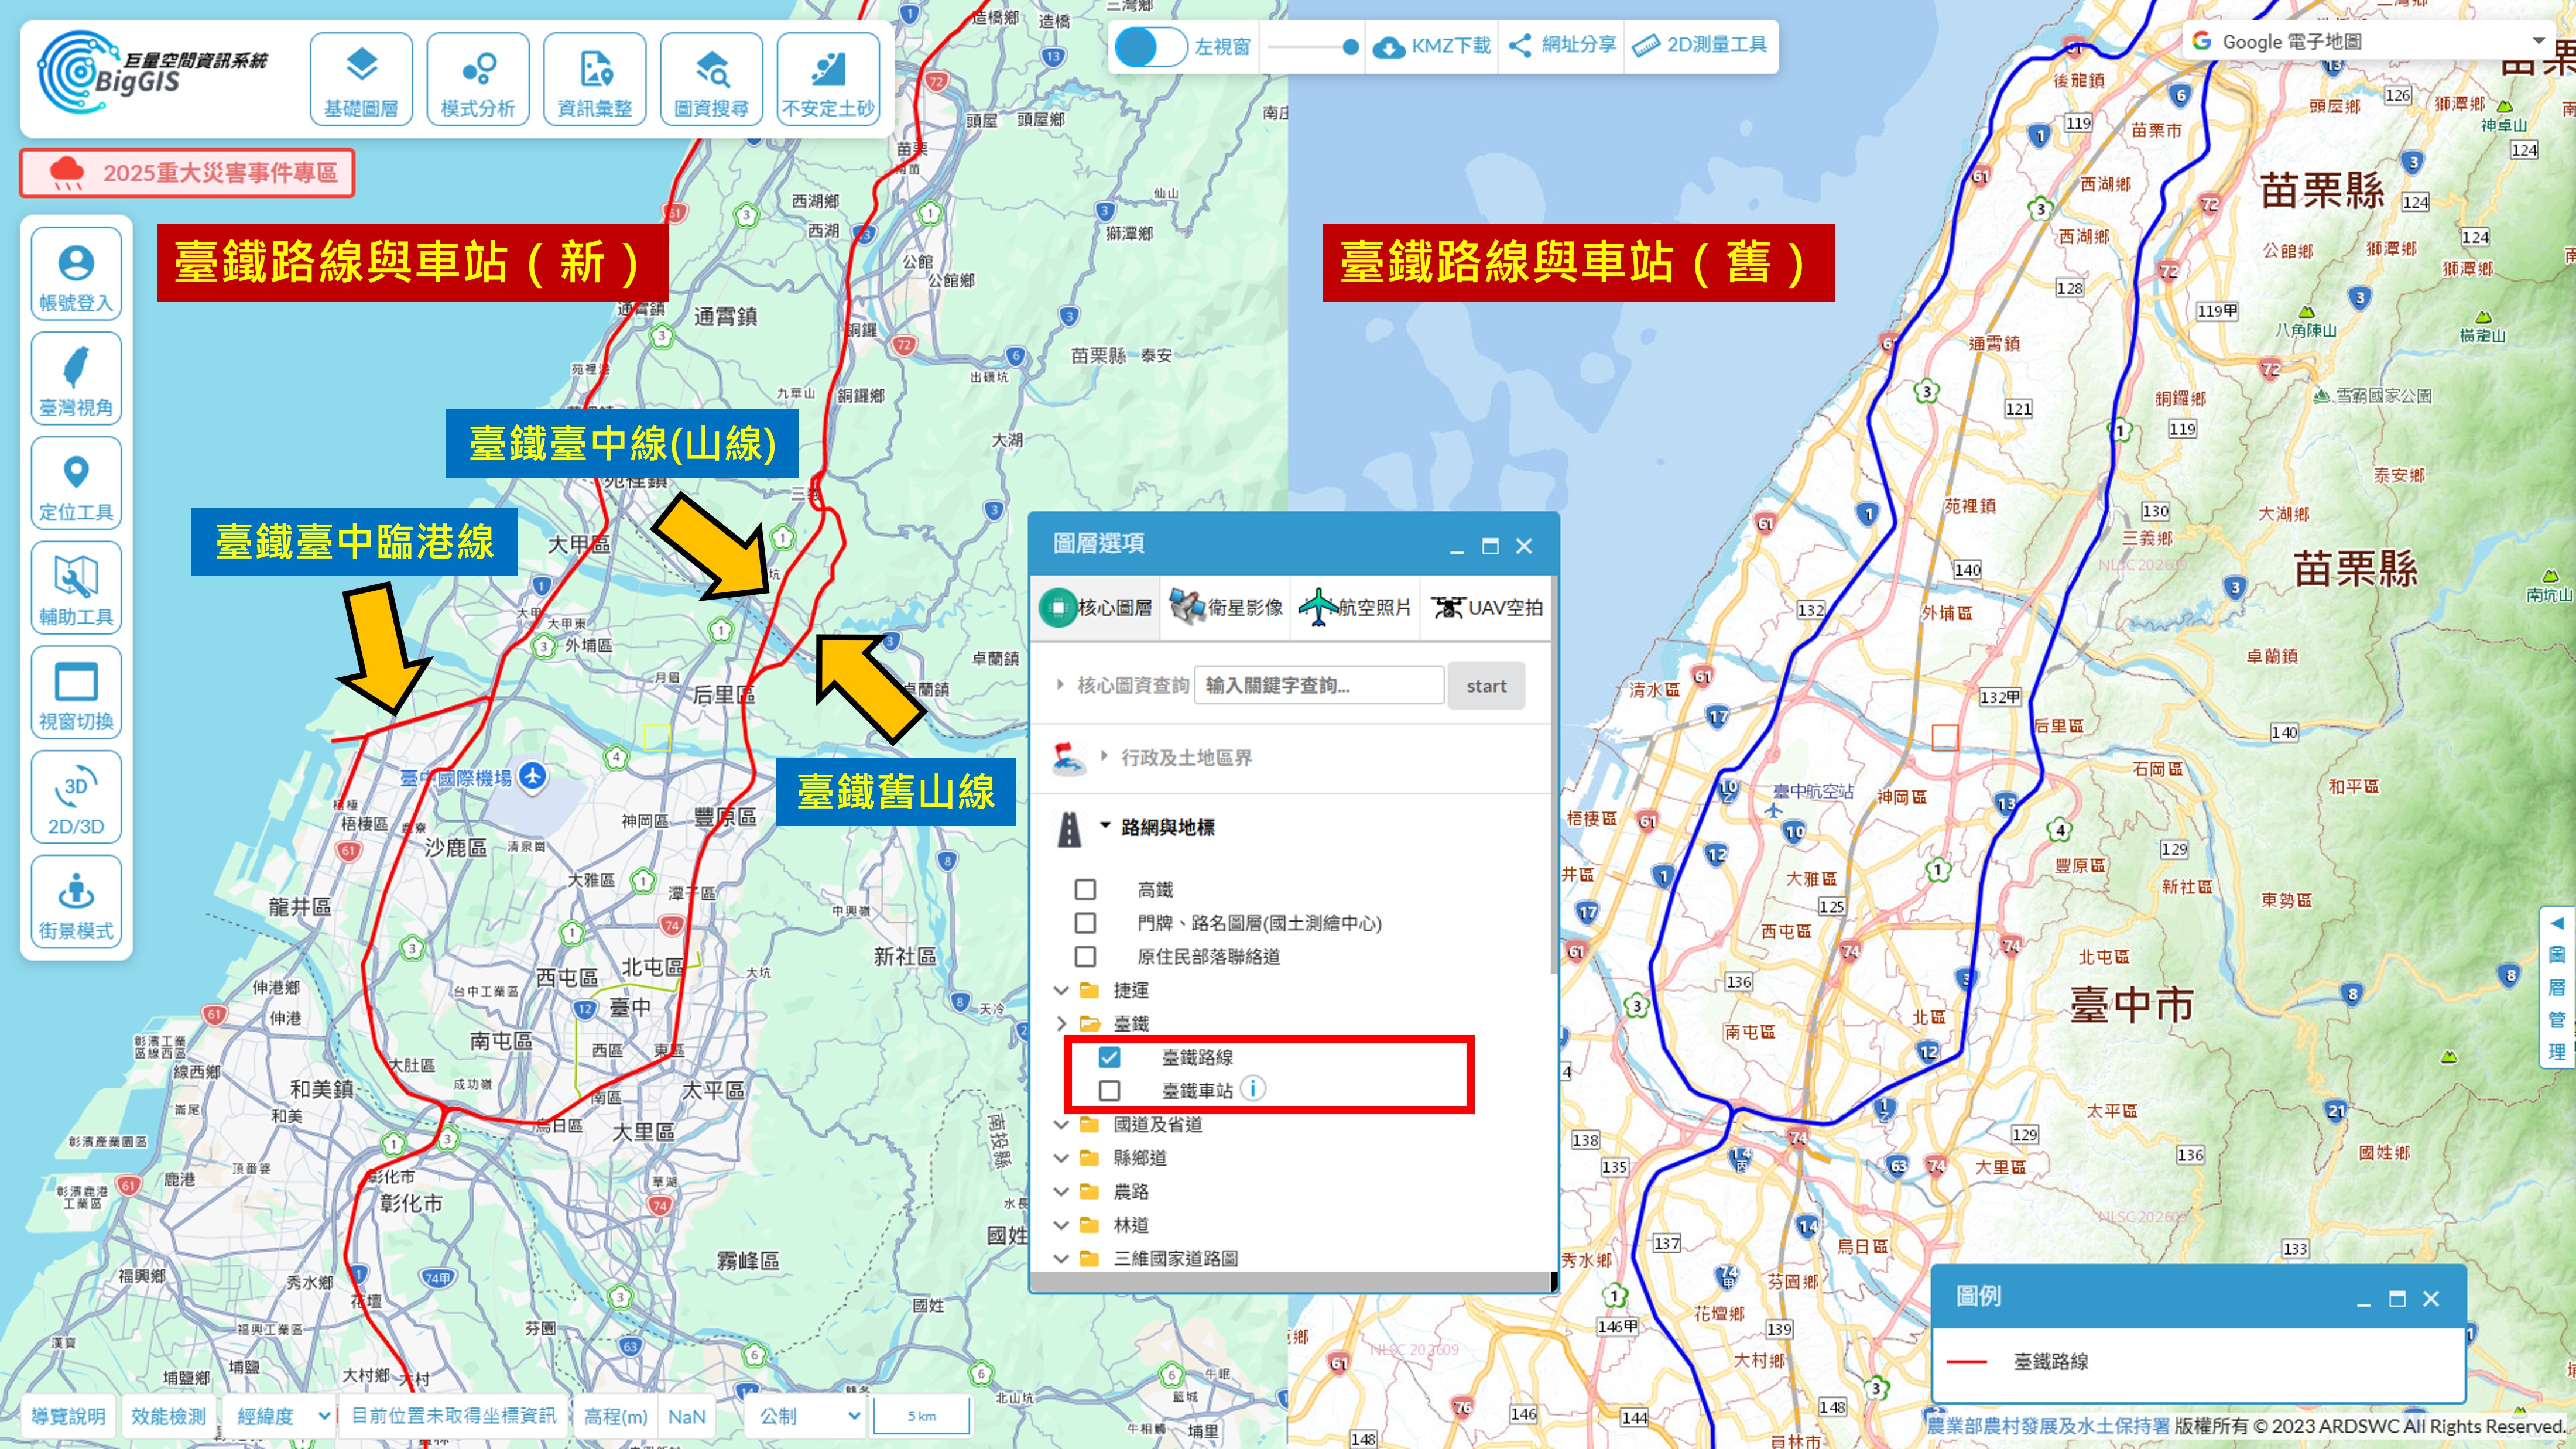This screenshot has width=2576, height=1449.
Task: Open the 定位工具 positioning tool
Action: [x=76, y=483]
